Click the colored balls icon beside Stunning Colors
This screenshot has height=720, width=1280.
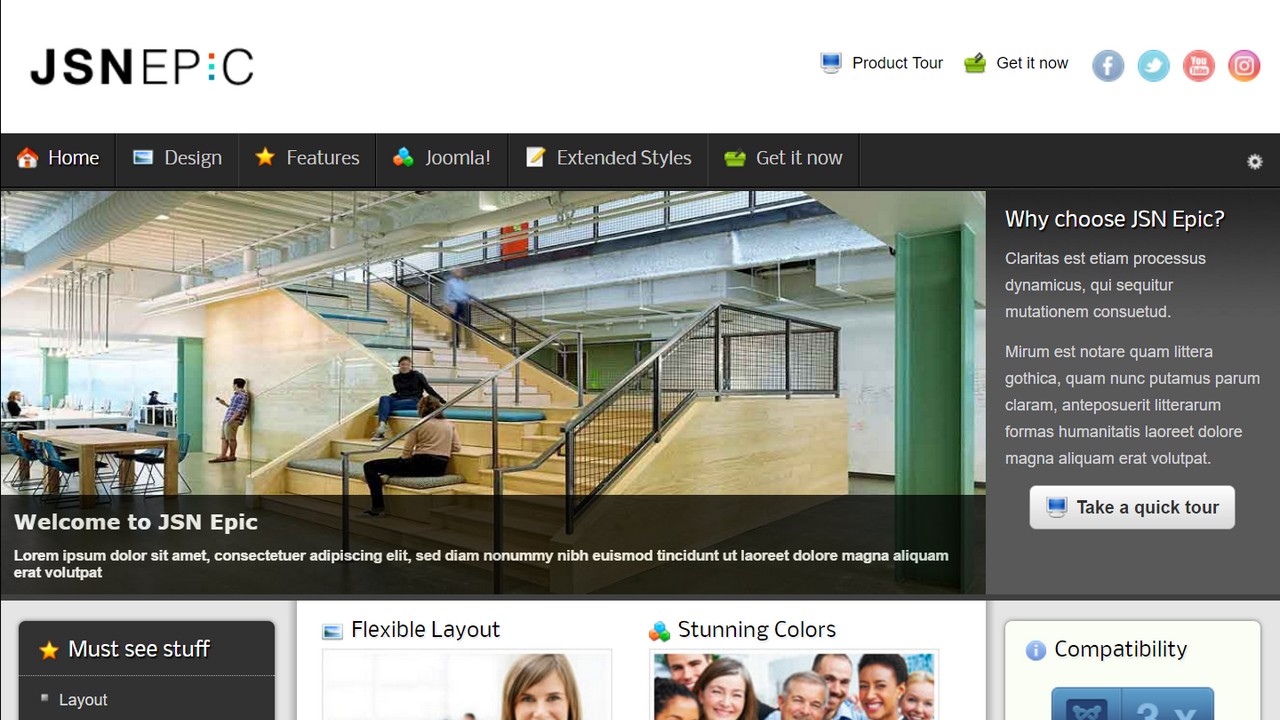[x=659, y=631]
